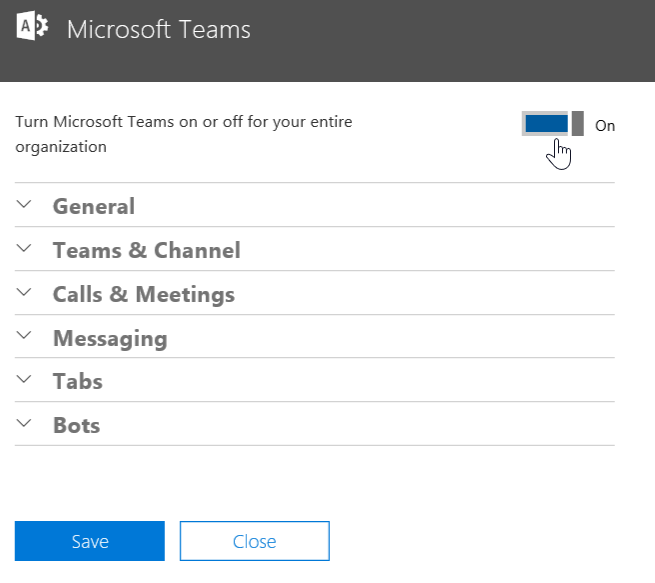Open the Bots section heading
The image size is (655, 583).
(x=77, y=426)
